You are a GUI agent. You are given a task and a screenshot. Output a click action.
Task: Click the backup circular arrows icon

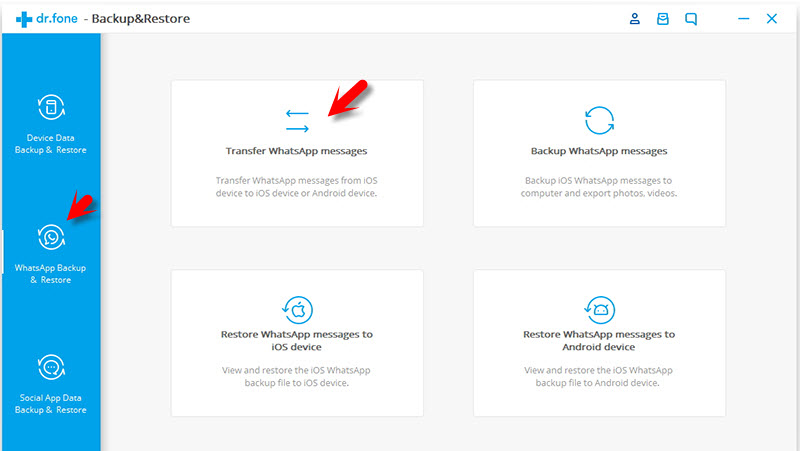[599, 120]
